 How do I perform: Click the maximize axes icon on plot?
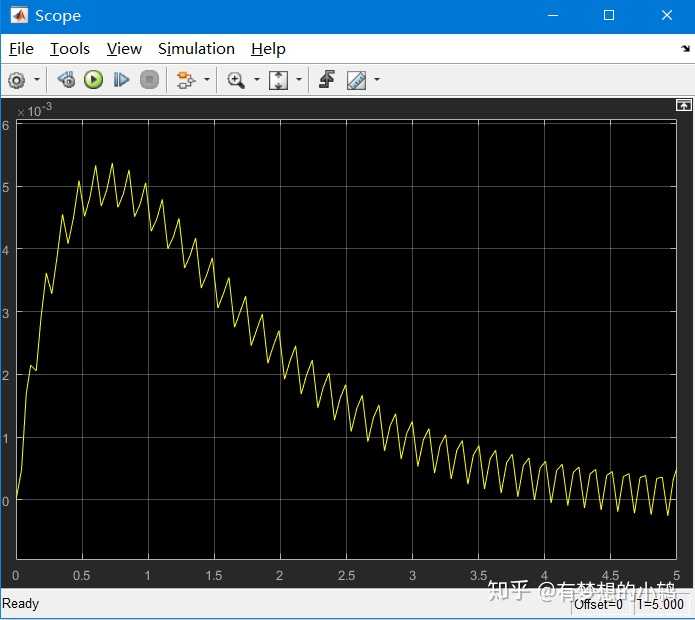click(x=683, y=105)
